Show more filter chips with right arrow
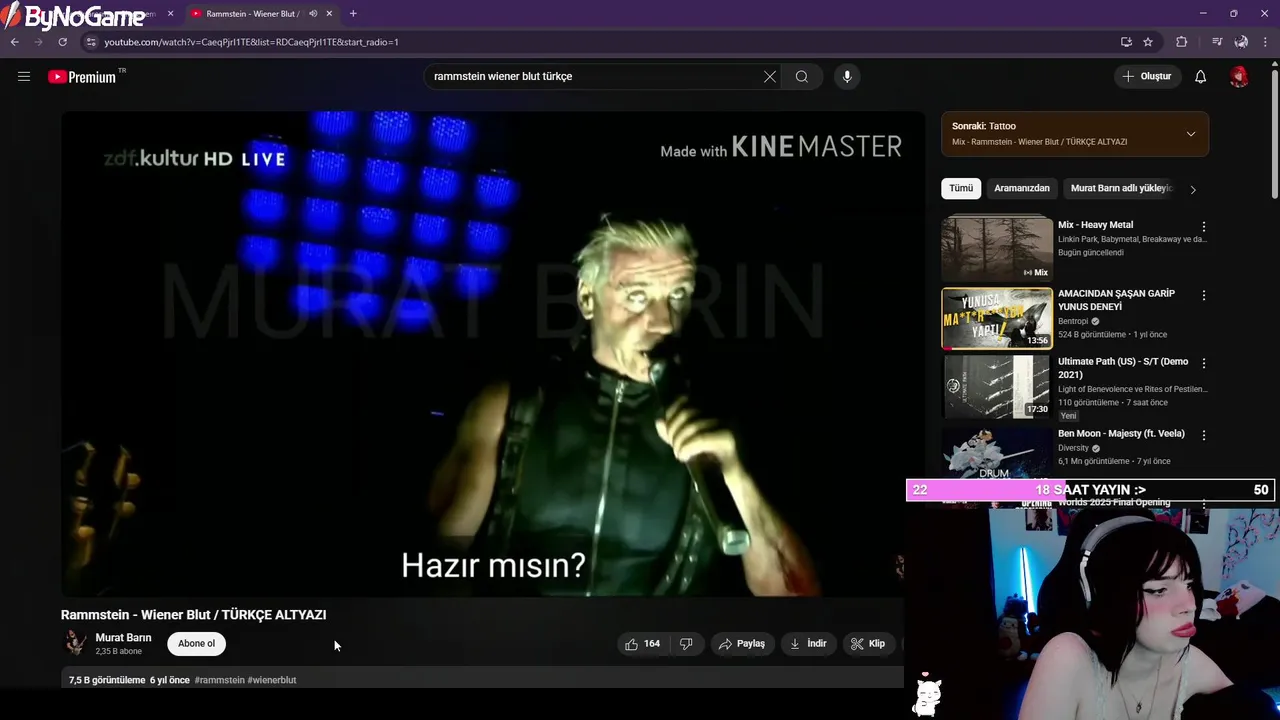The height and width of the screenshot is (720, 1280). click(1192, 189)
